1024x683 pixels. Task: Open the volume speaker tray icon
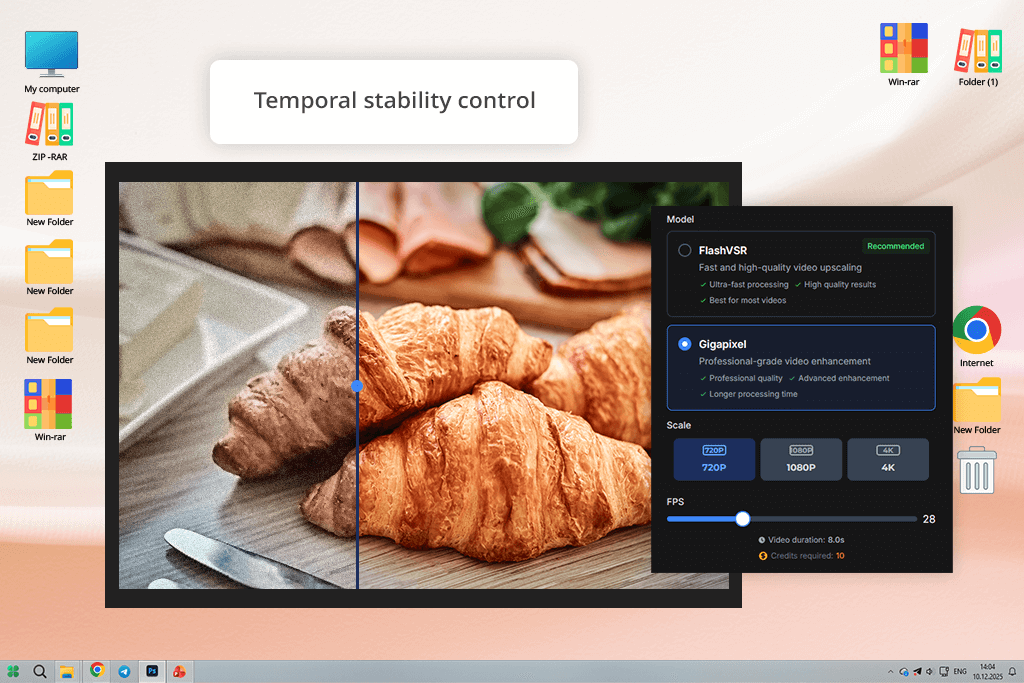929,671
